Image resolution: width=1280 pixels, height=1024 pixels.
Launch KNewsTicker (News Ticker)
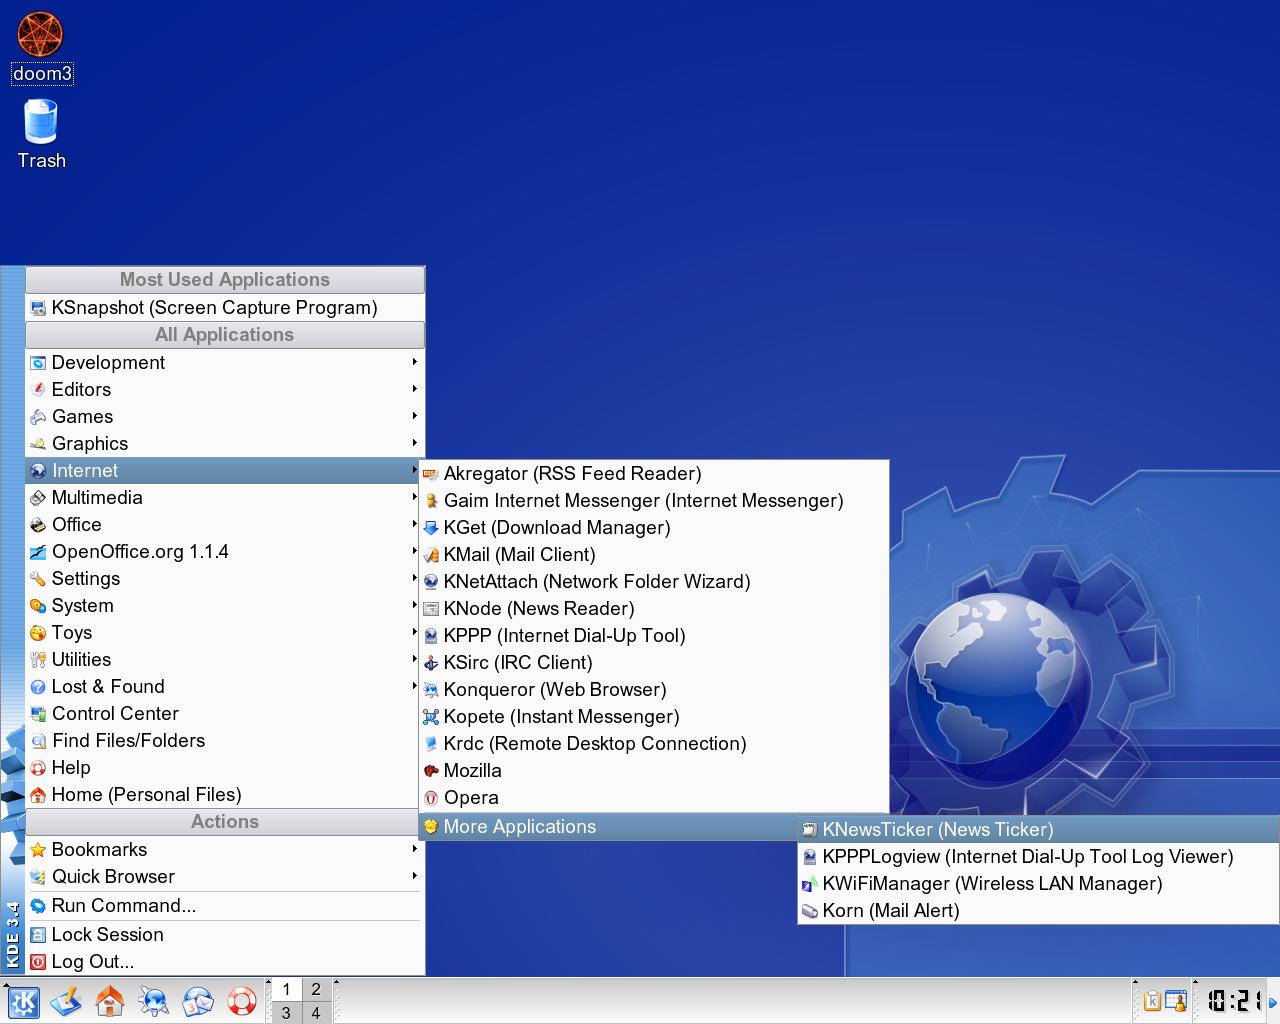point(1038,829)
